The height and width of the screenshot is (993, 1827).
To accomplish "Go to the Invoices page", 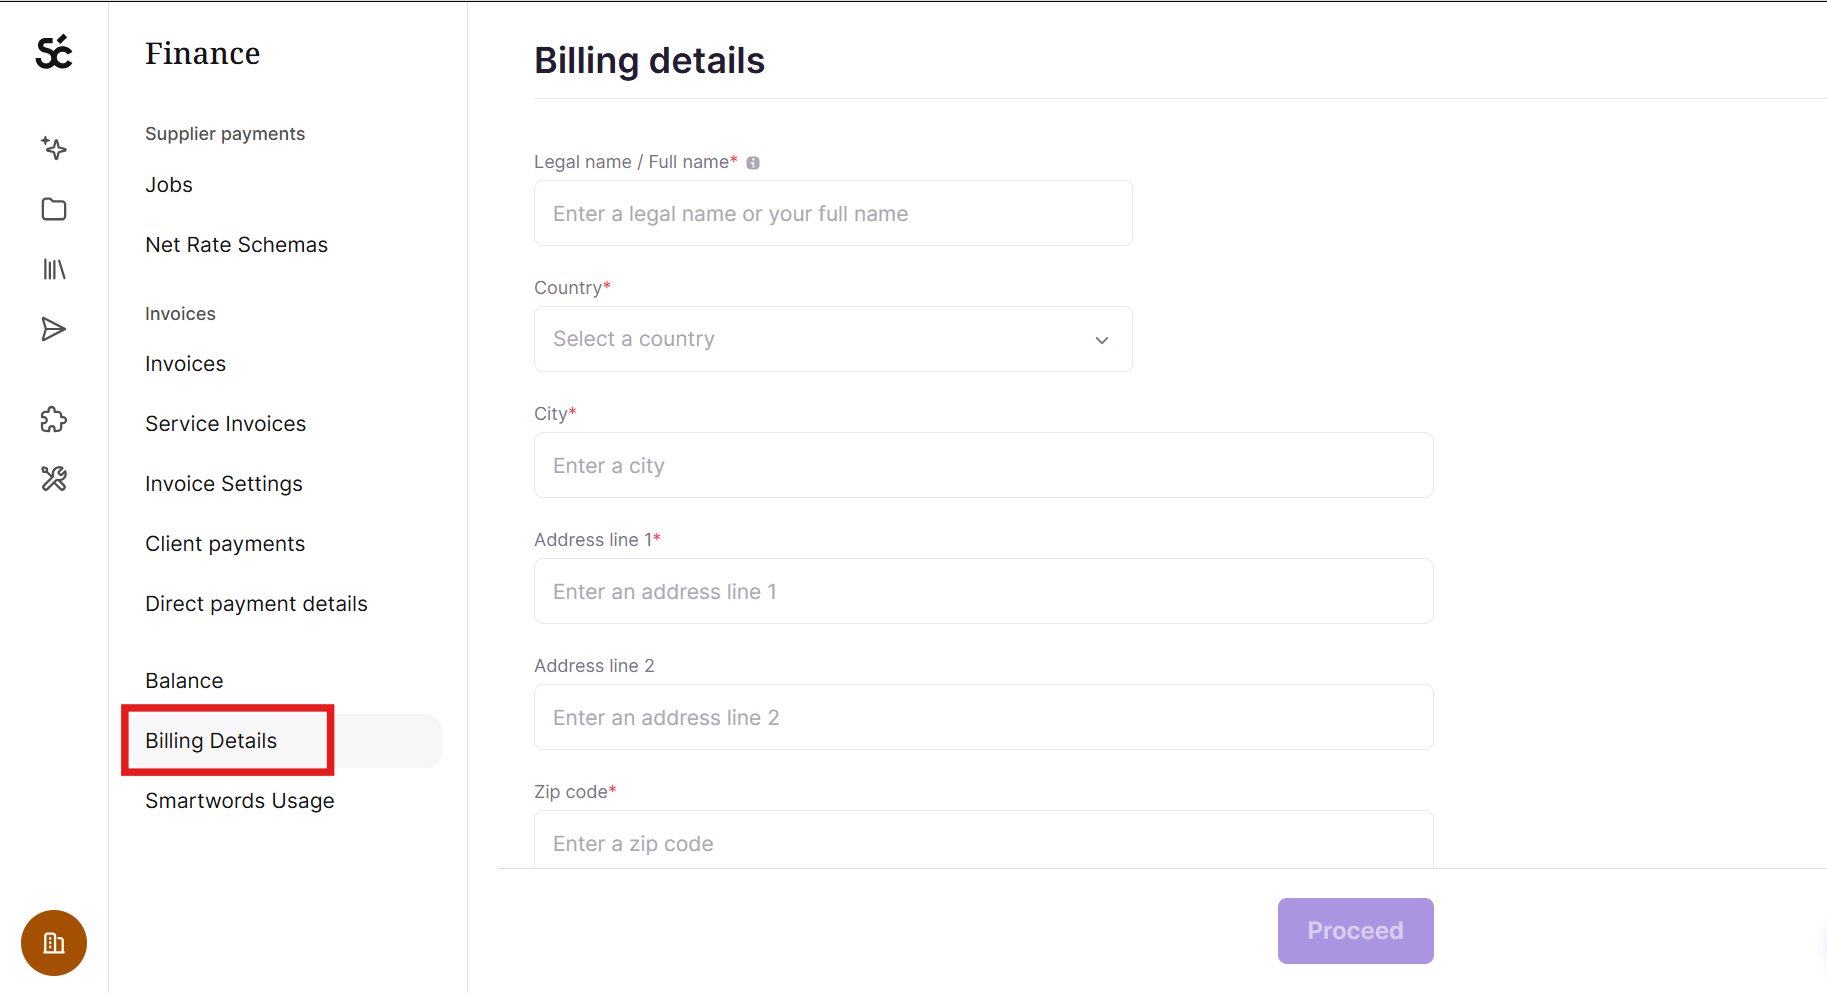I will point(185,364).
